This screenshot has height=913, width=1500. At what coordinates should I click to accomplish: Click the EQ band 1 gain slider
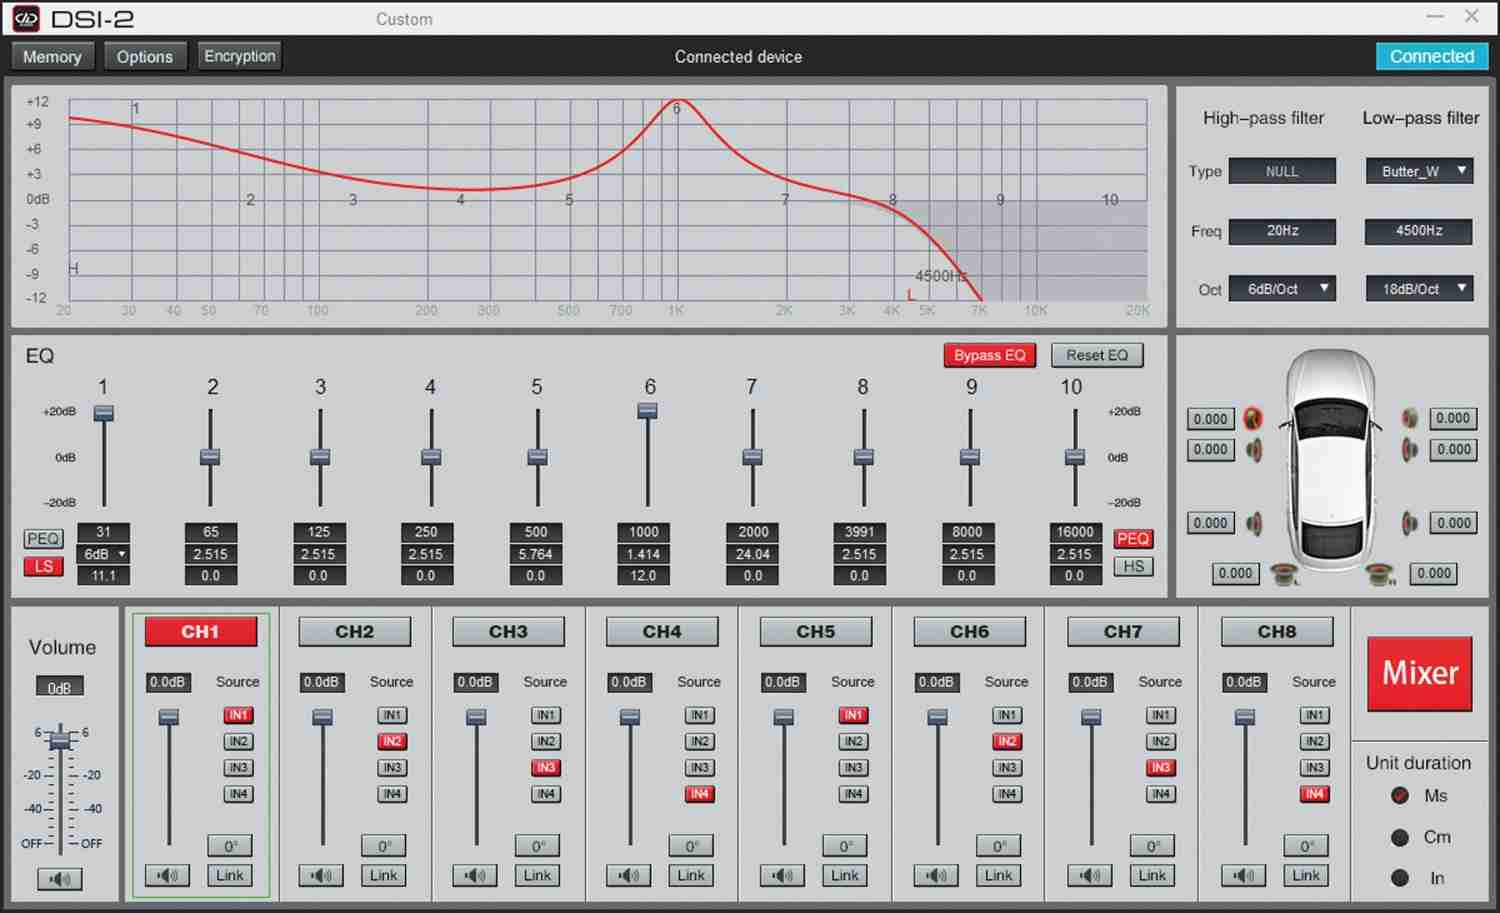click(103, 413)
